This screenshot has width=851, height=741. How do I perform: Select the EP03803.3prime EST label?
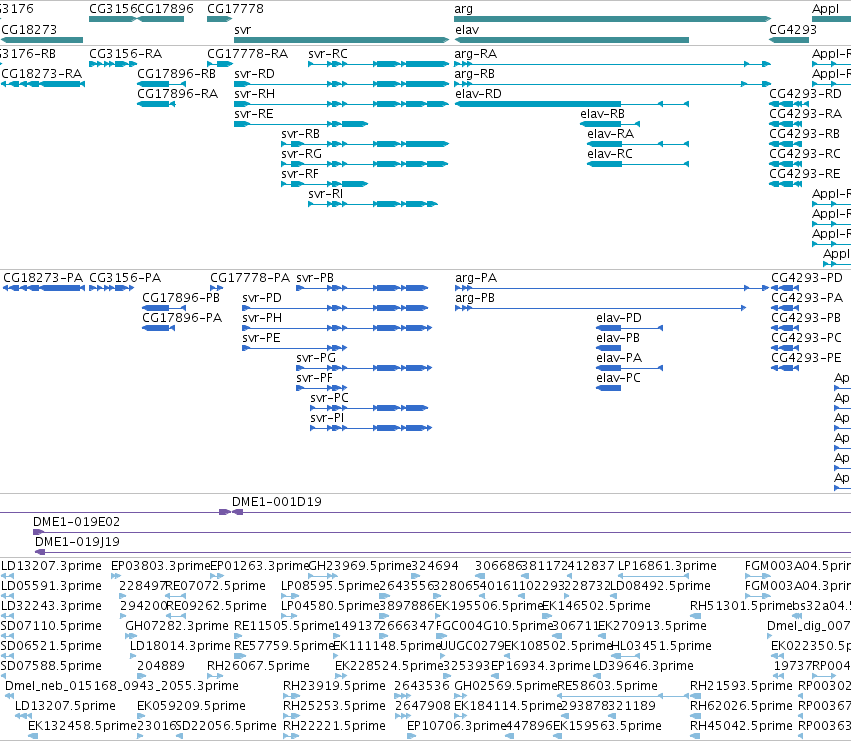160,566
